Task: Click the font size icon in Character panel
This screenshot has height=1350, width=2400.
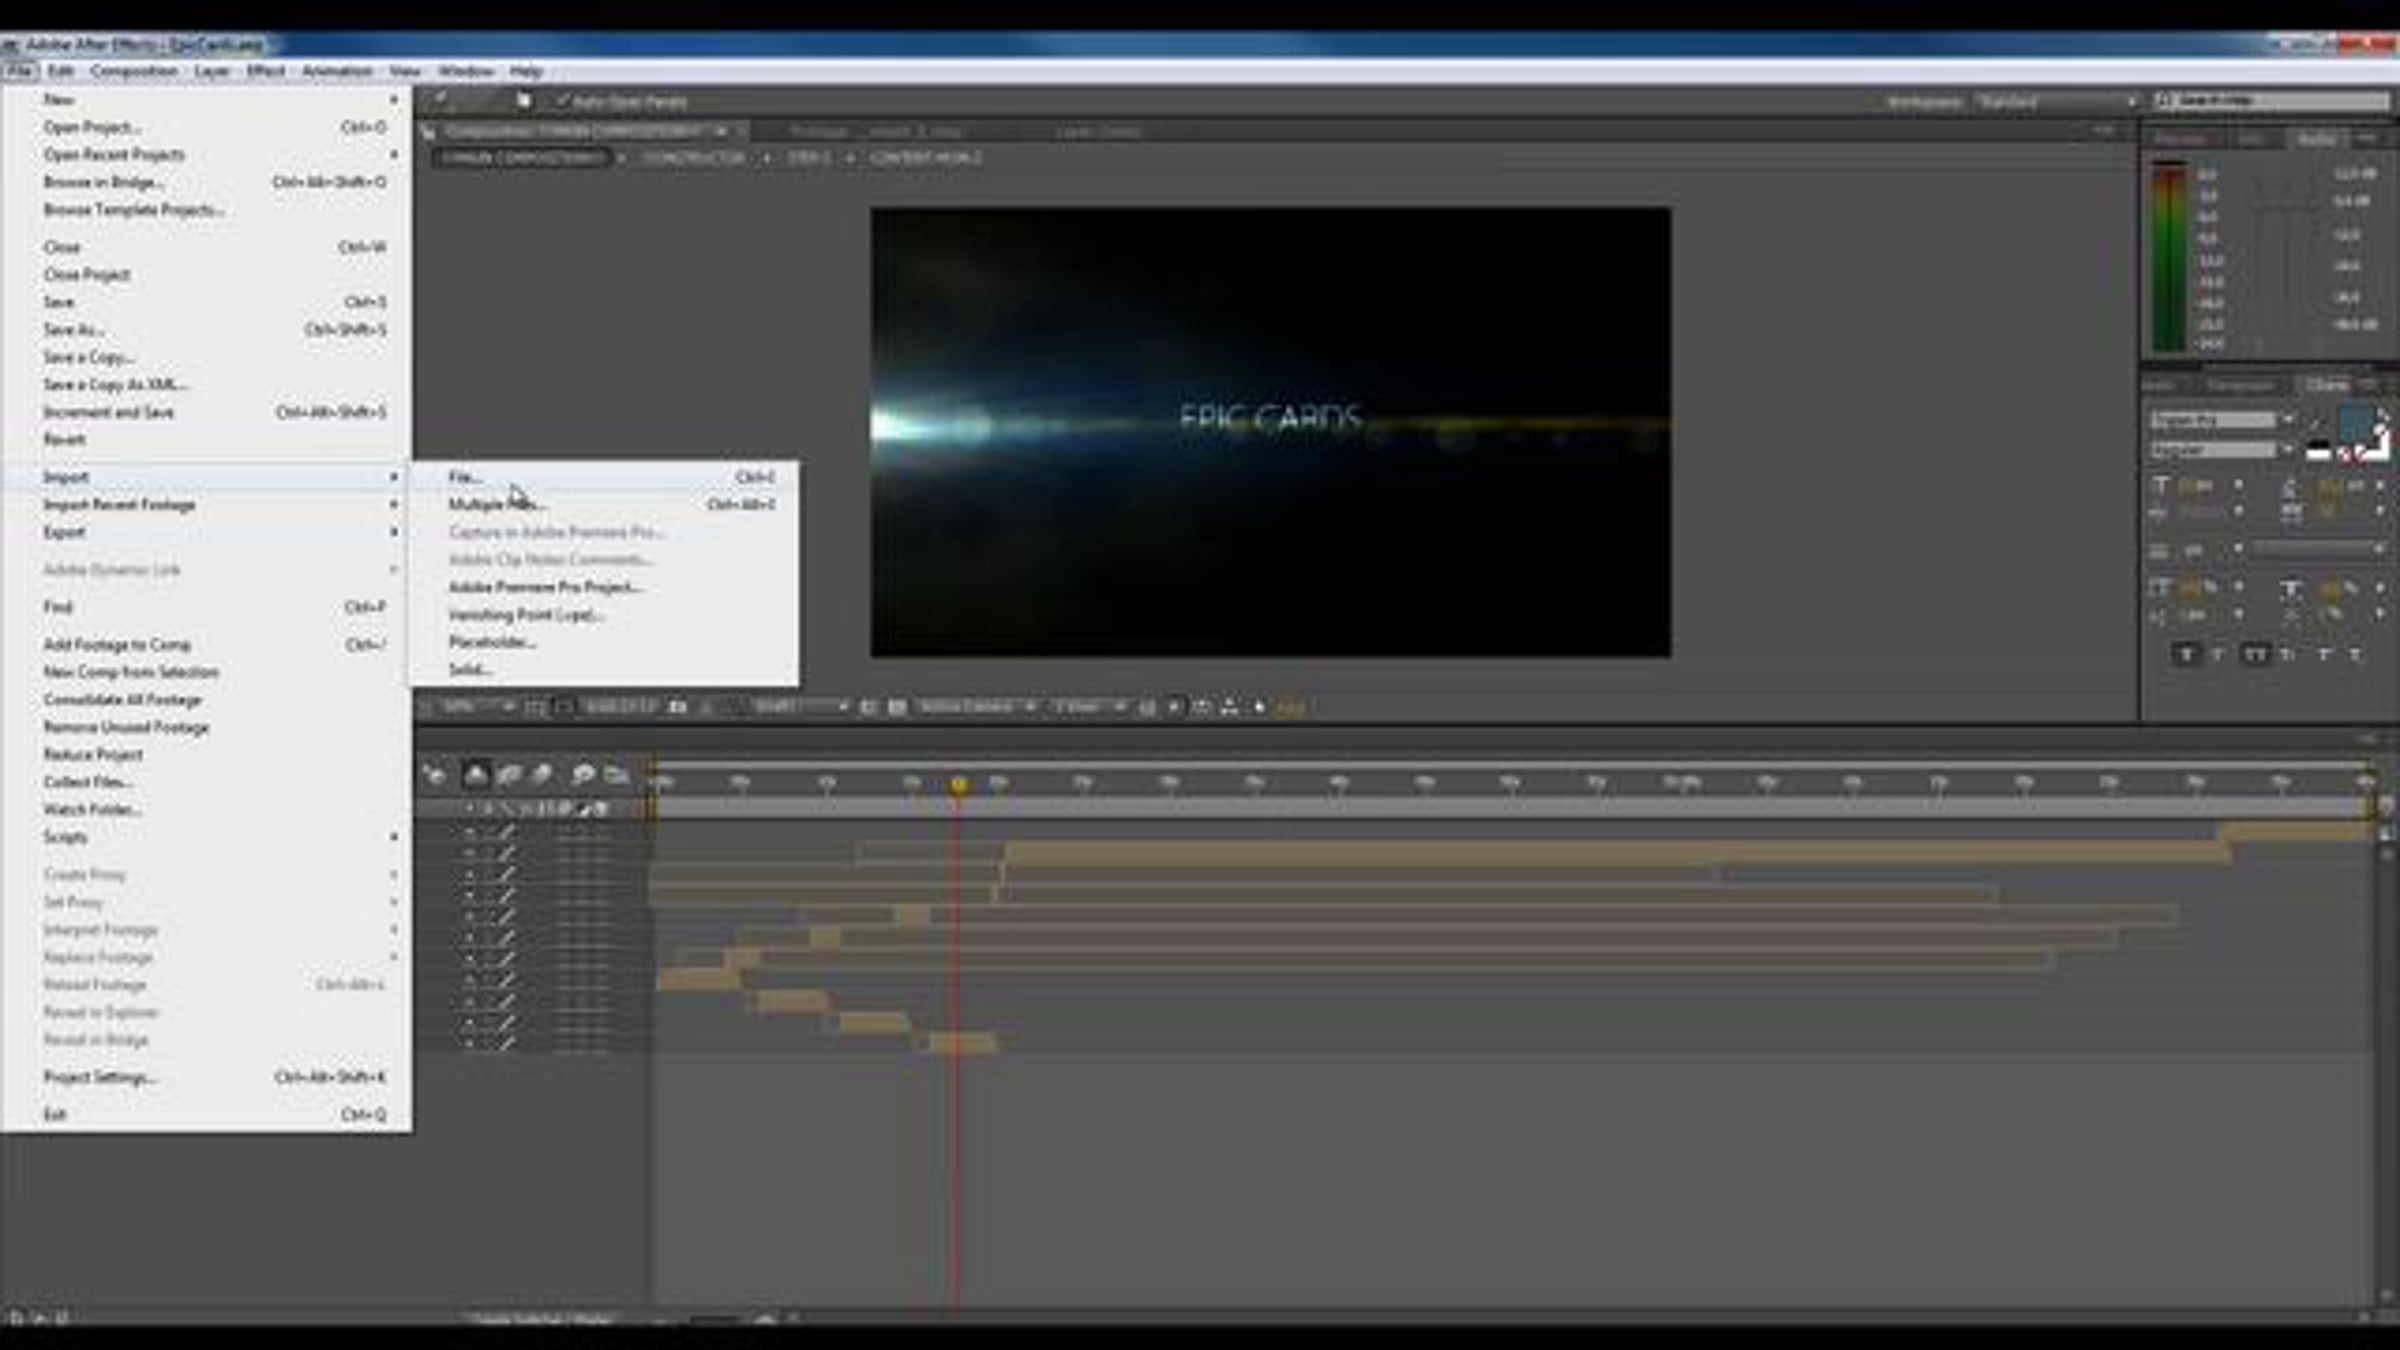Action: [x=2160, y=486]
